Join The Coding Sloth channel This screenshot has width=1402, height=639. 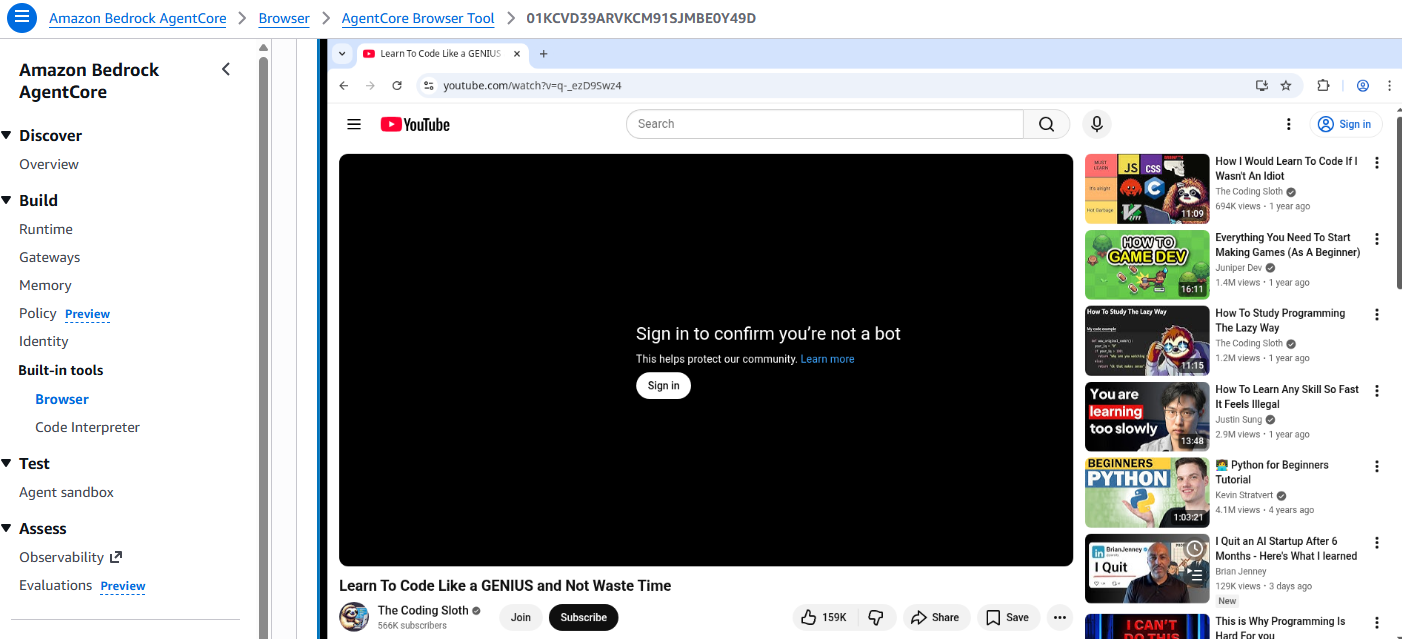521,617
